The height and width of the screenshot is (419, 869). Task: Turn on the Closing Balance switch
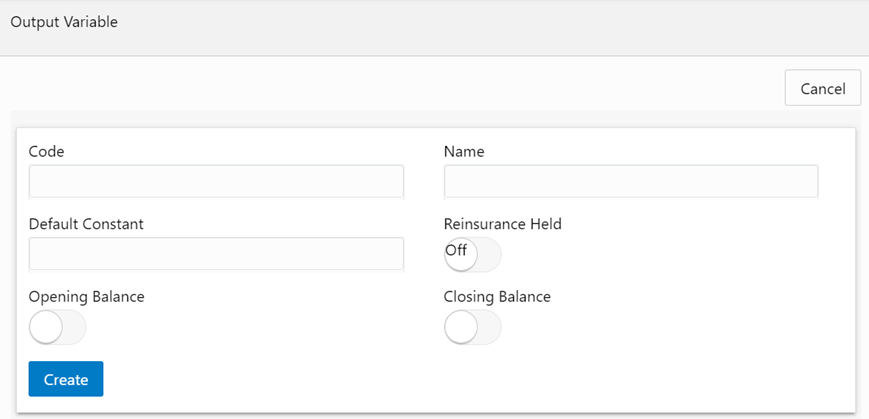472,328
